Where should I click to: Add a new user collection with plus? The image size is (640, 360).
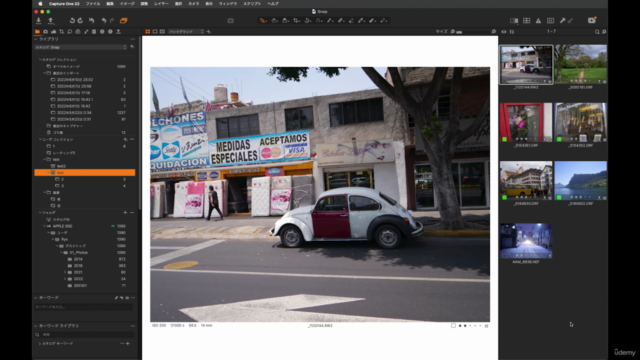pos(125,140)
